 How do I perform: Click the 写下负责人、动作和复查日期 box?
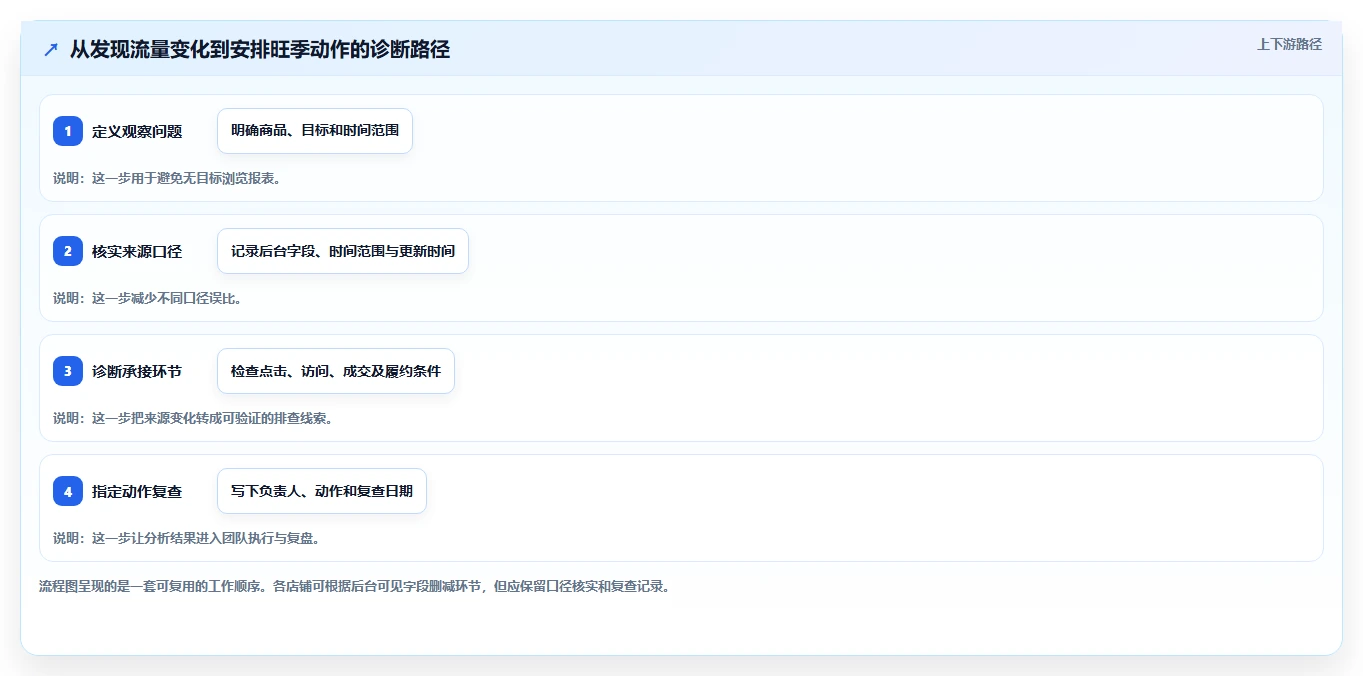point(322,491)
